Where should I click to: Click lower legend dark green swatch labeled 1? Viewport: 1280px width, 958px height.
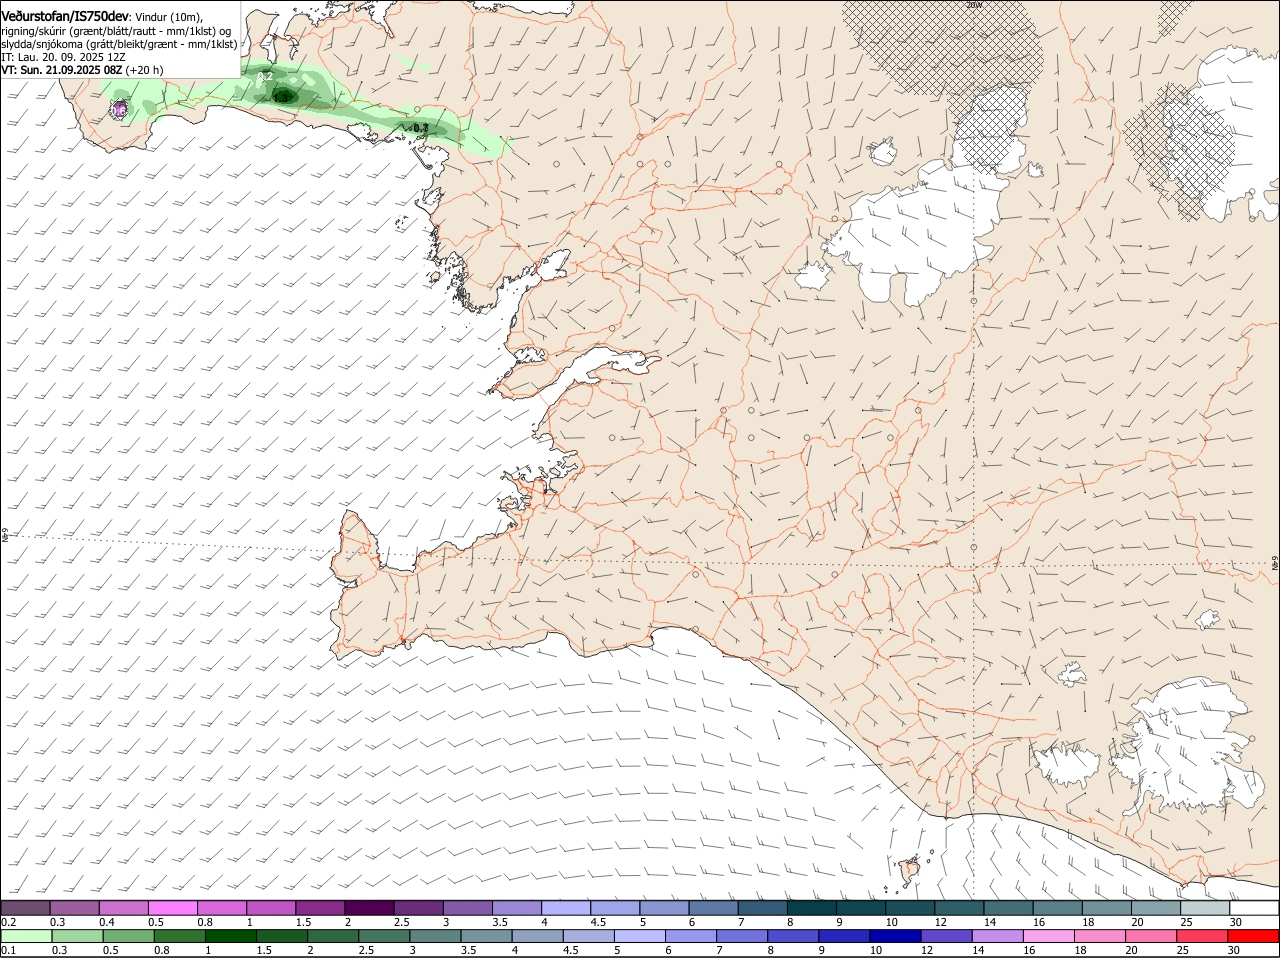pyautogui.click(x=230, y=936)
